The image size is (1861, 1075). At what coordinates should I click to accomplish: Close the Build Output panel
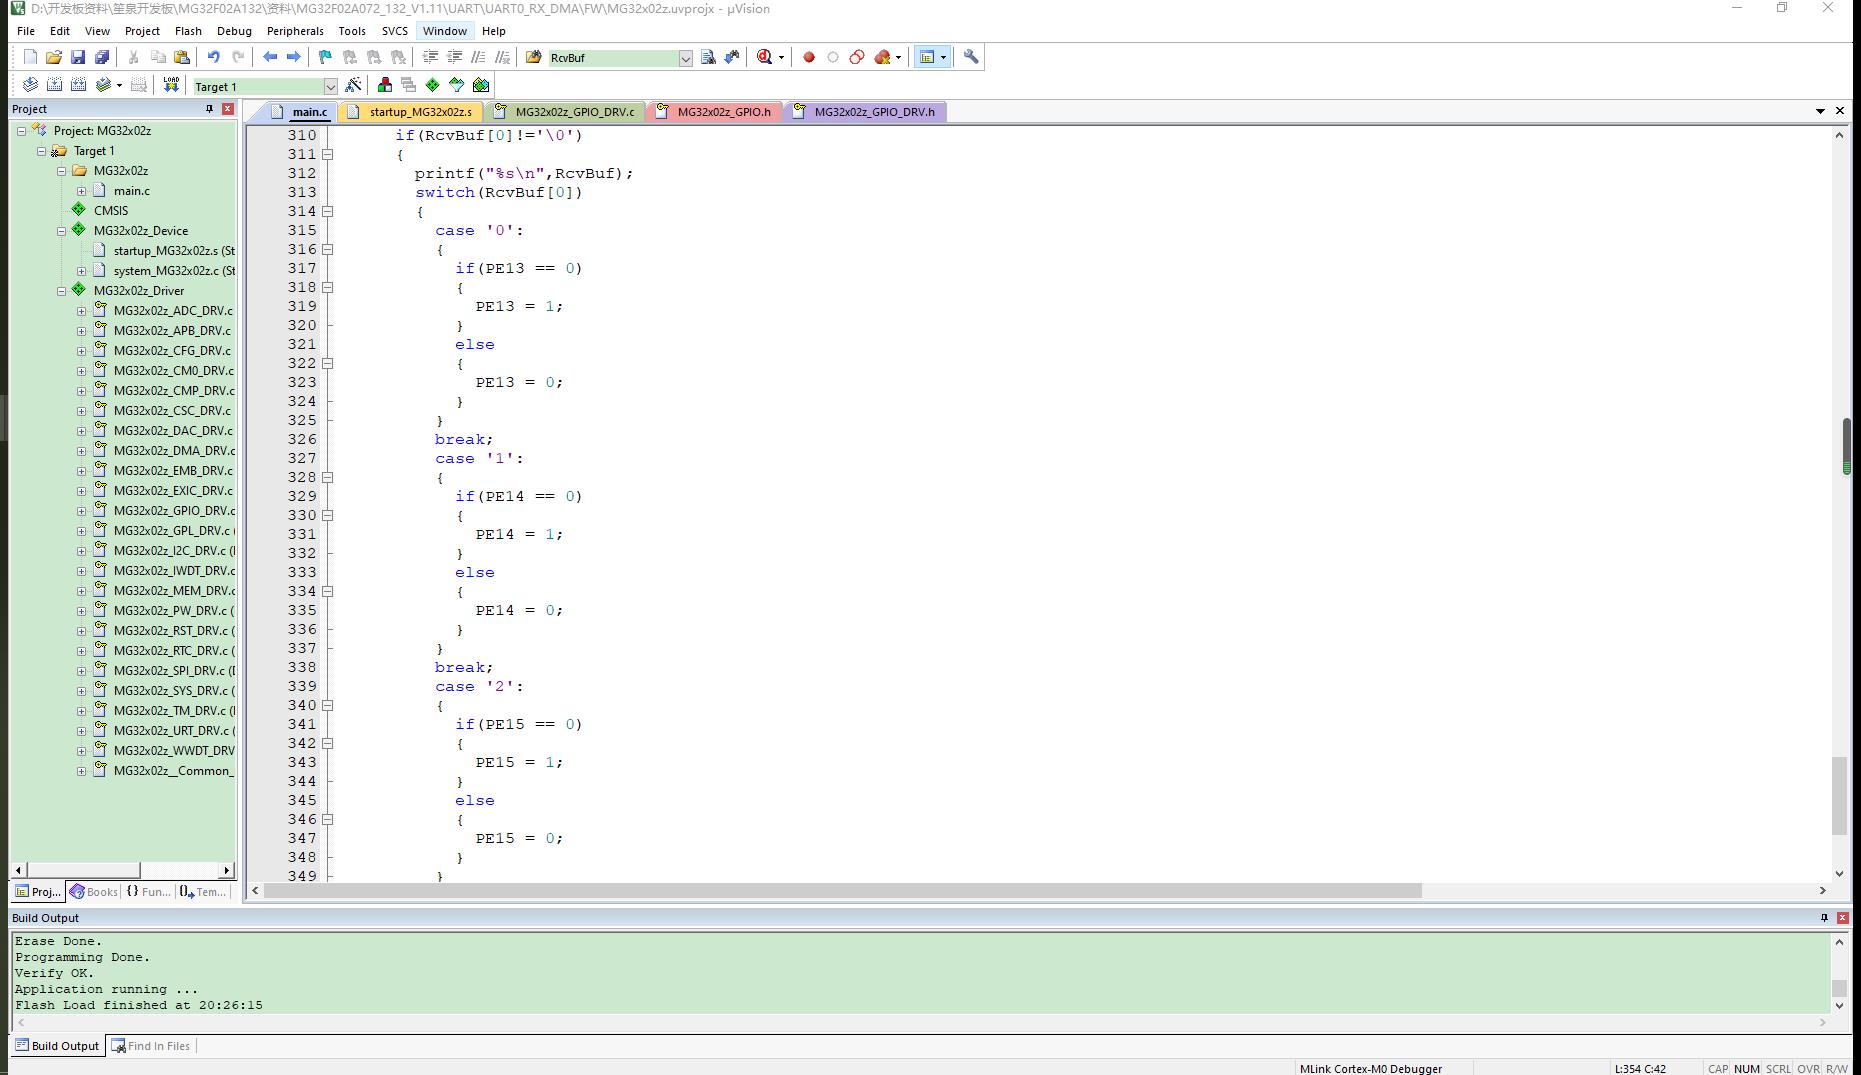1843,918
